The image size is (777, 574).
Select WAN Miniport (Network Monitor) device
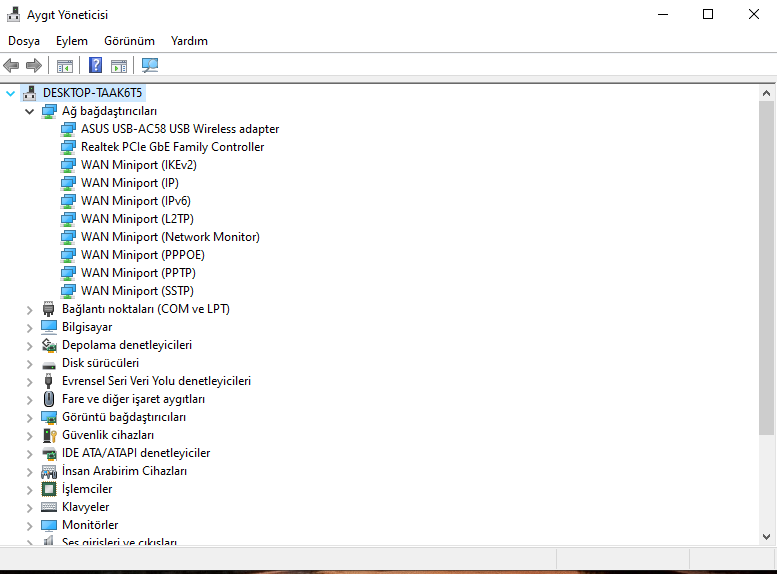[x=170, y=237]
